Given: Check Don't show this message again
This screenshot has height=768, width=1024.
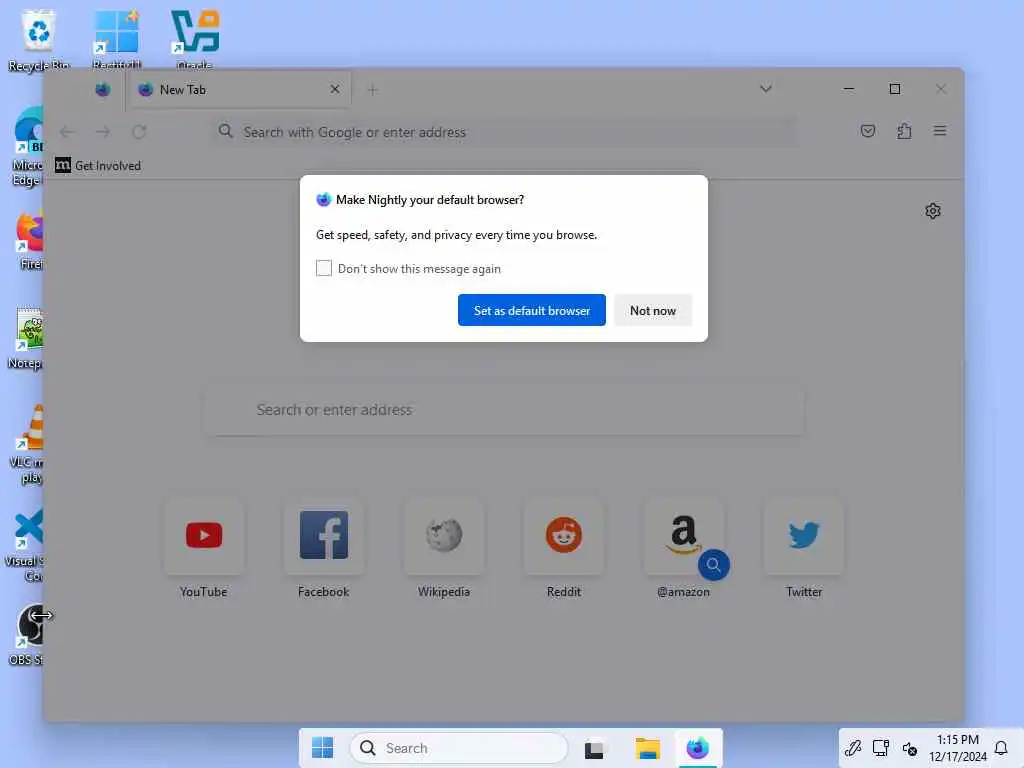Looking at the screenshot, I should tap(324, 268).
